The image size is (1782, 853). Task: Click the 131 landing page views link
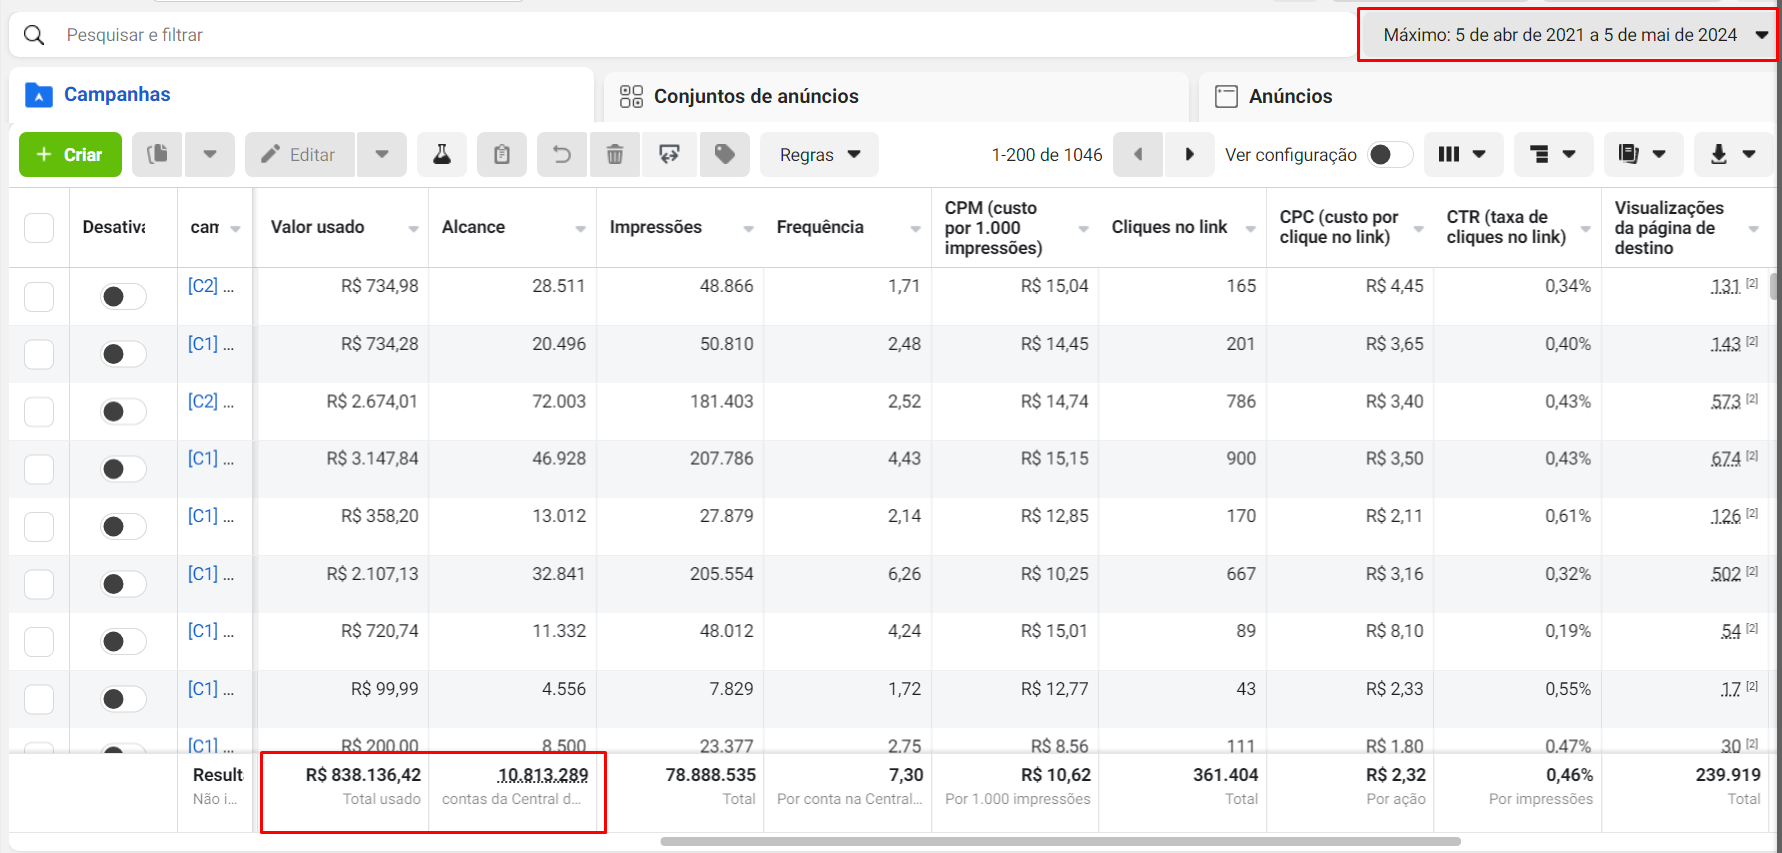point(1726,286)
